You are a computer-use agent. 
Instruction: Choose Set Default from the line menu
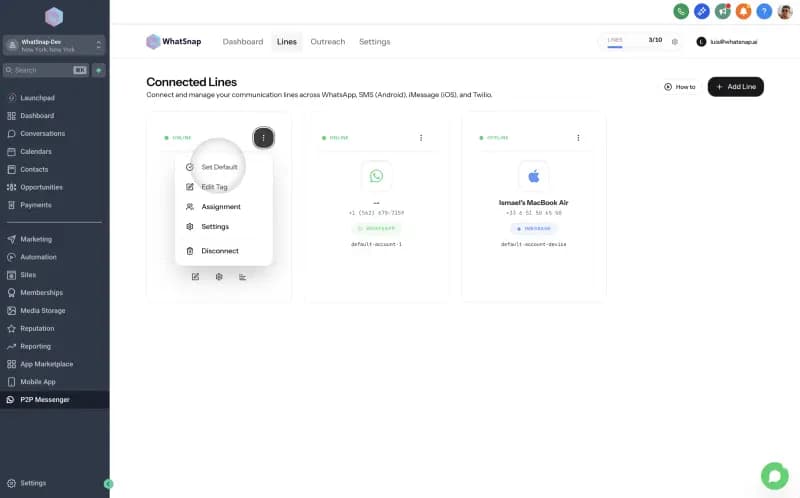219,167
